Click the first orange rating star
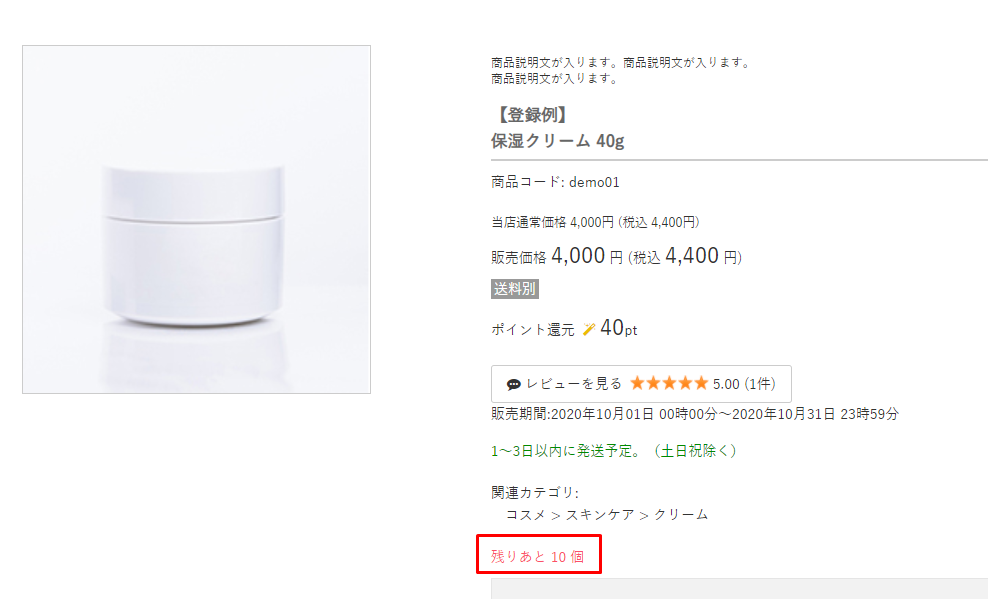Screen dimensions: 988x599 click(638, 383)
